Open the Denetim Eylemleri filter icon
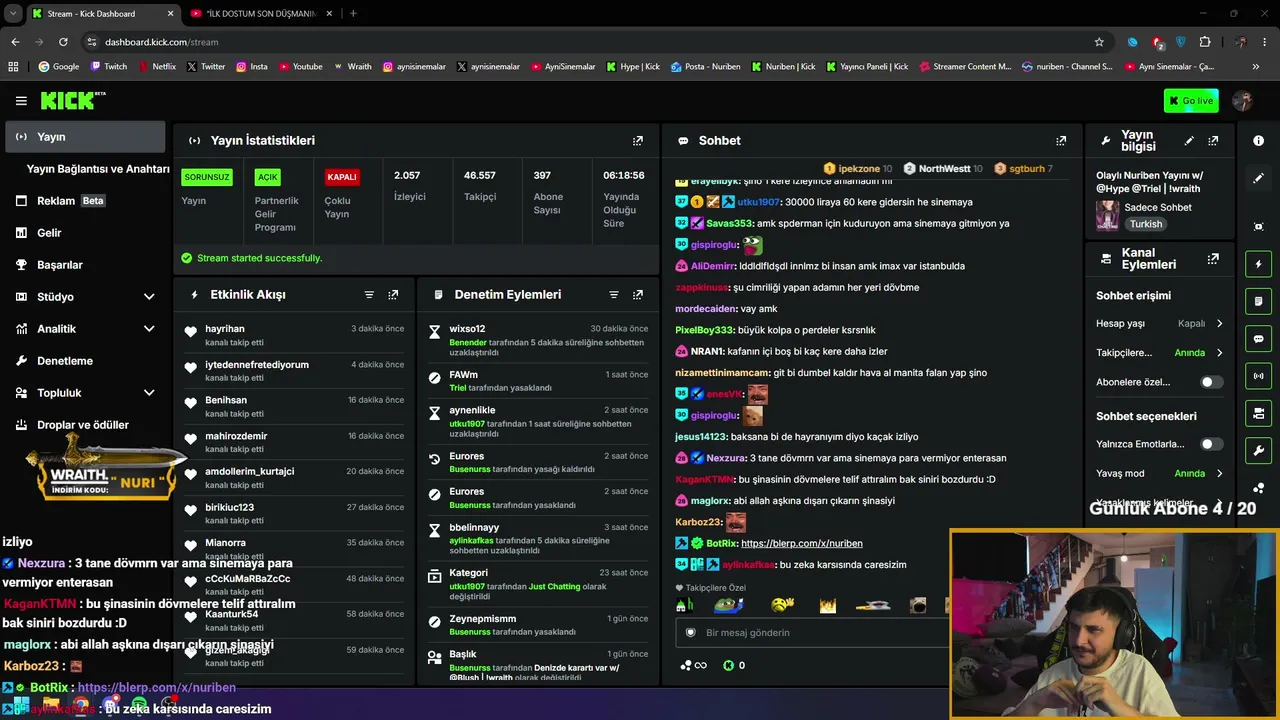 coord(614,295)
